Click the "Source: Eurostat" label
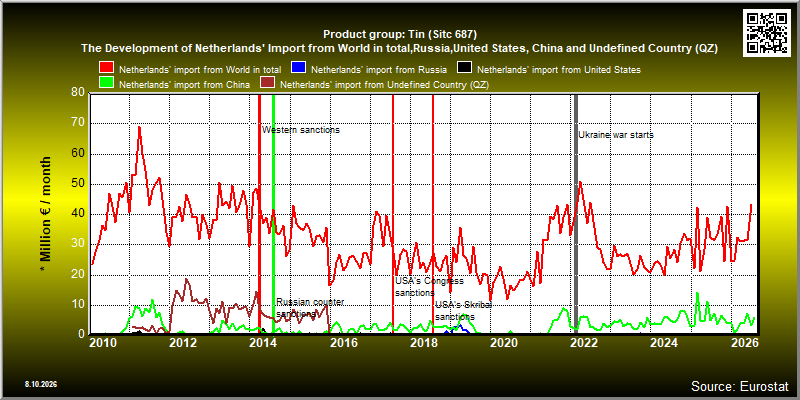The width and height of the screenshot is (800, 400). point(739,385)
